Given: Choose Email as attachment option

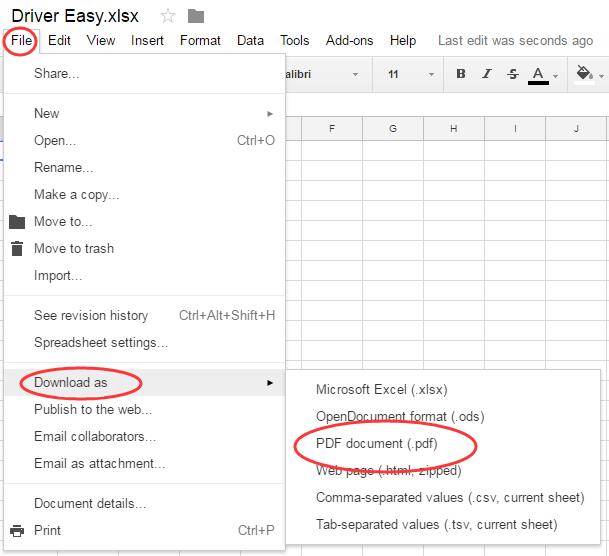Looking at the screenshot, I should coord(99,463).
